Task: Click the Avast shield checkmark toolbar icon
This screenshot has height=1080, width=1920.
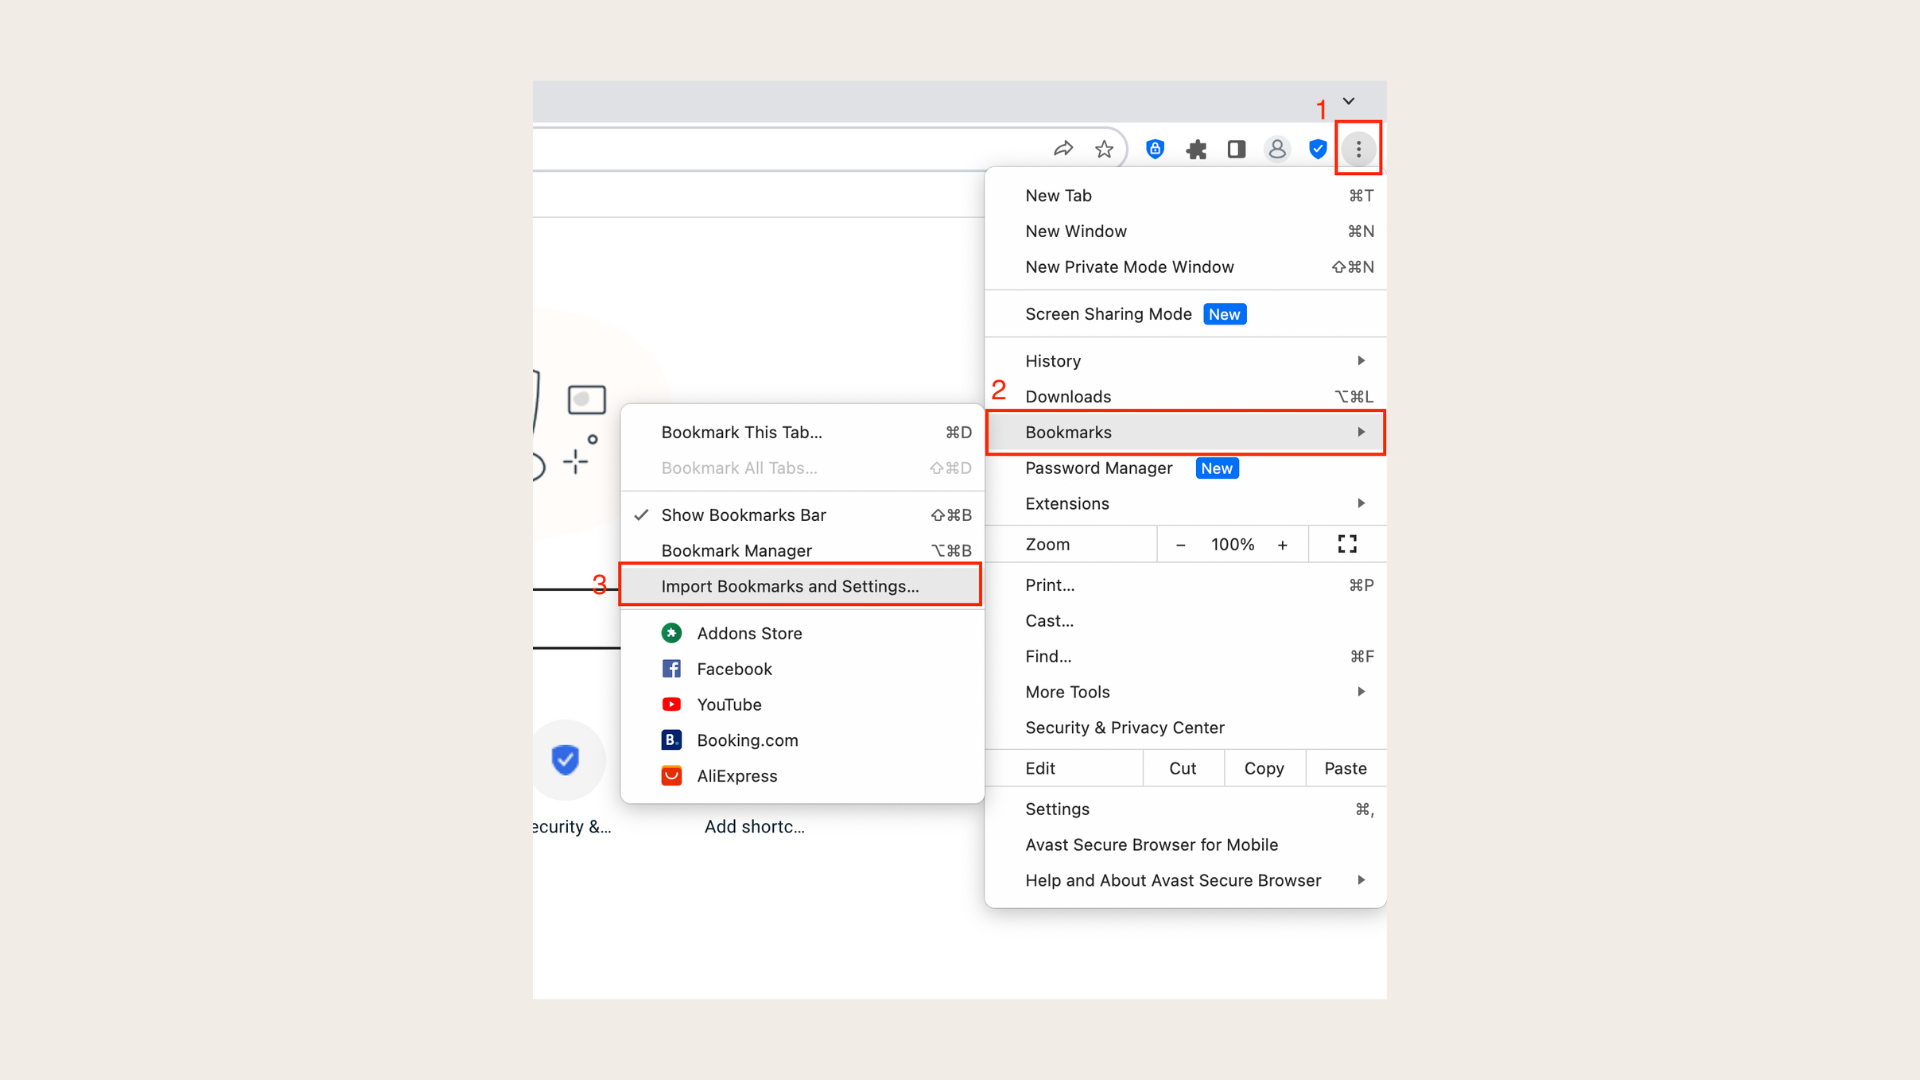Action: pos(1318,149)
